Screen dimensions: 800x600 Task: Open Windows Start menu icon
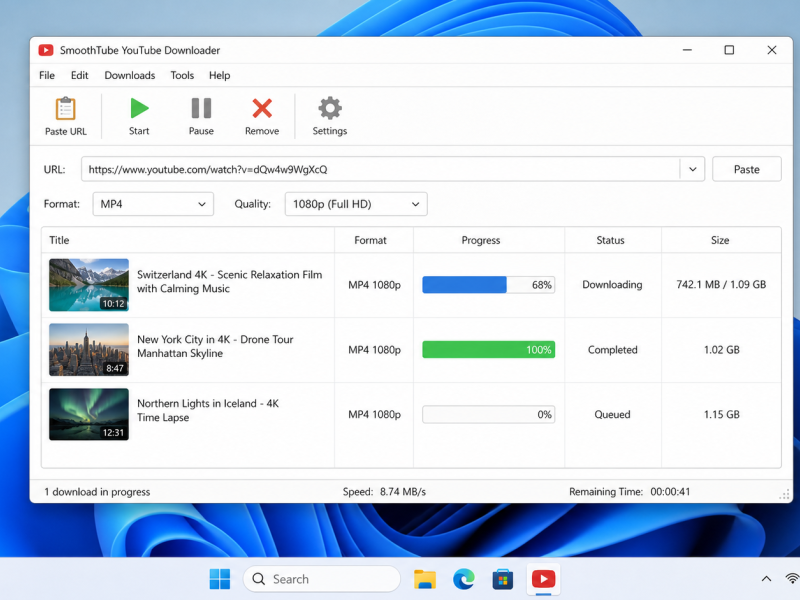pyautogui.click(x=220, y=579)
